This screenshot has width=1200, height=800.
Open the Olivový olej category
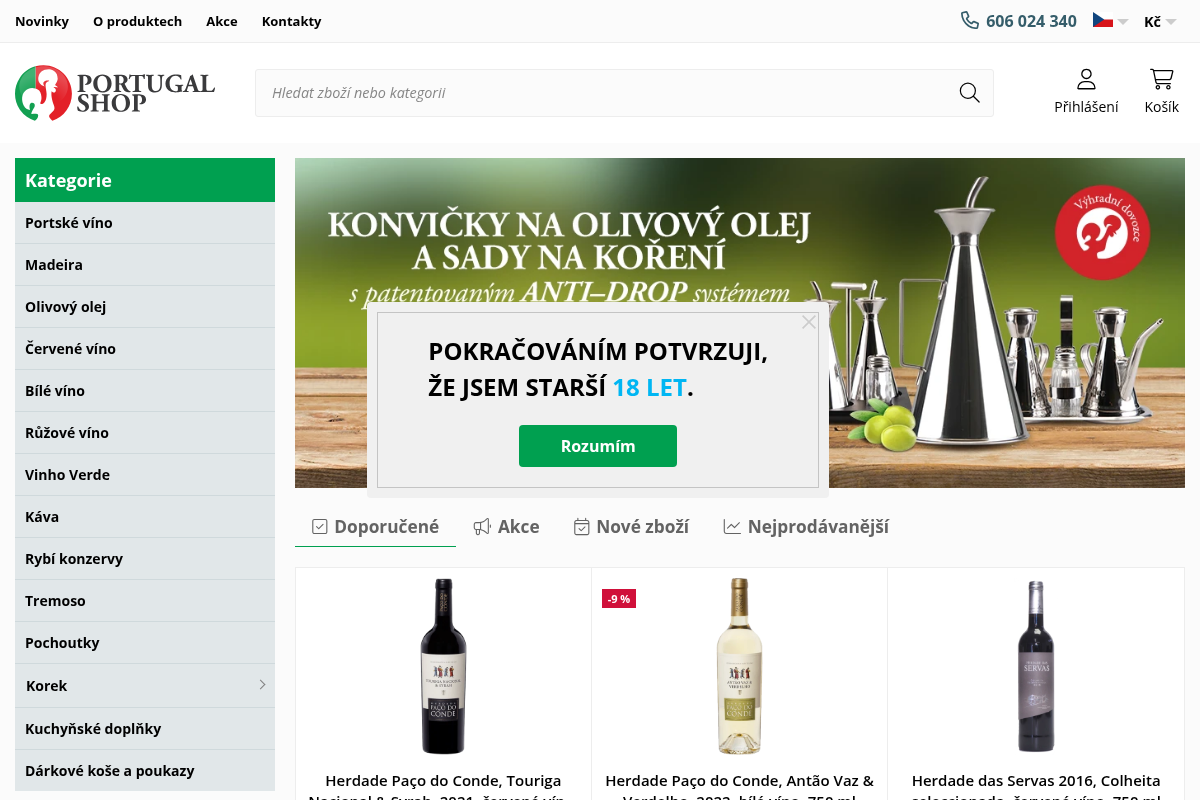tap(145, 307)
